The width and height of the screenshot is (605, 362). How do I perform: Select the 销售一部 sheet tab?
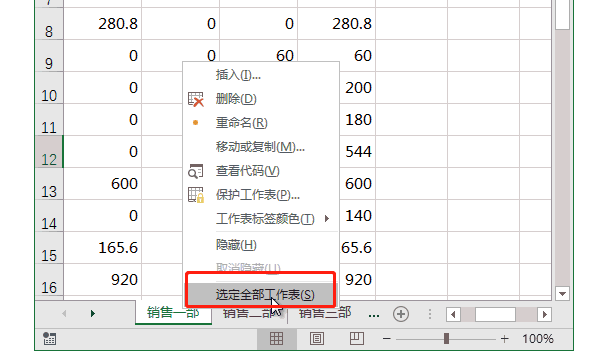(x=173, y=313)
